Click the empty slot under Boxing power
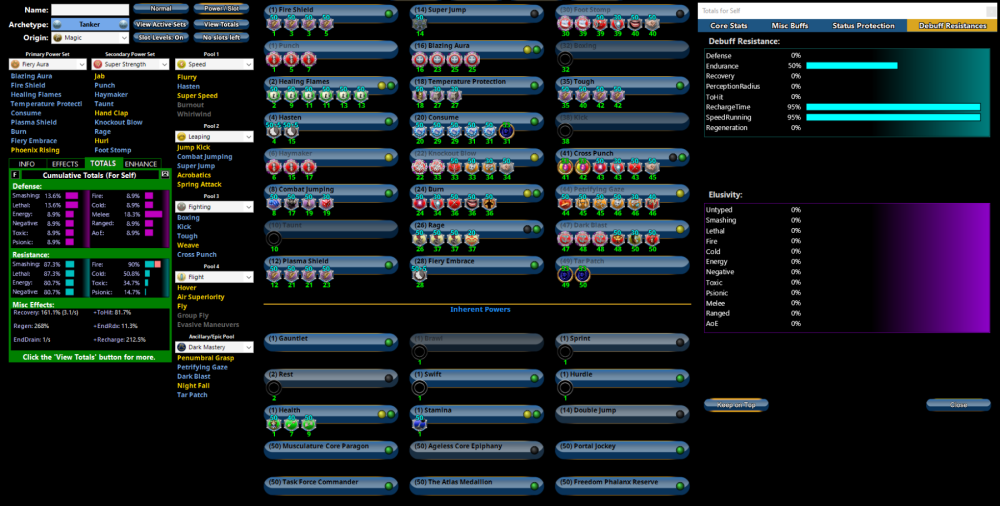 [x=567, y=59]
